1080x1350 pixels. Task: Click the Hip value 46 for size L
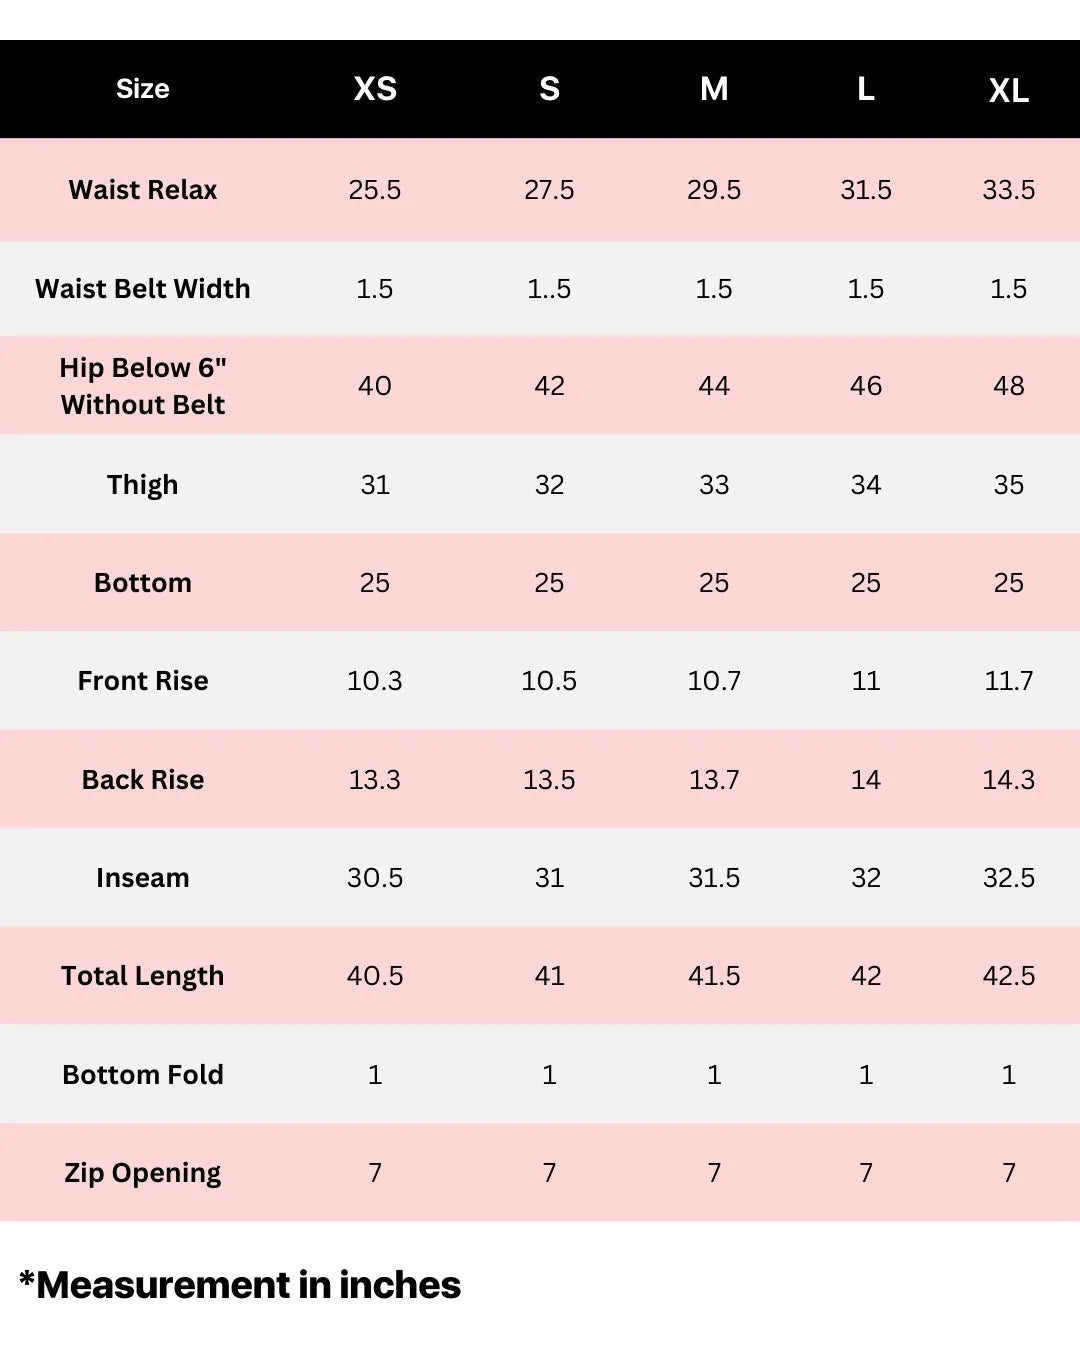866,386
